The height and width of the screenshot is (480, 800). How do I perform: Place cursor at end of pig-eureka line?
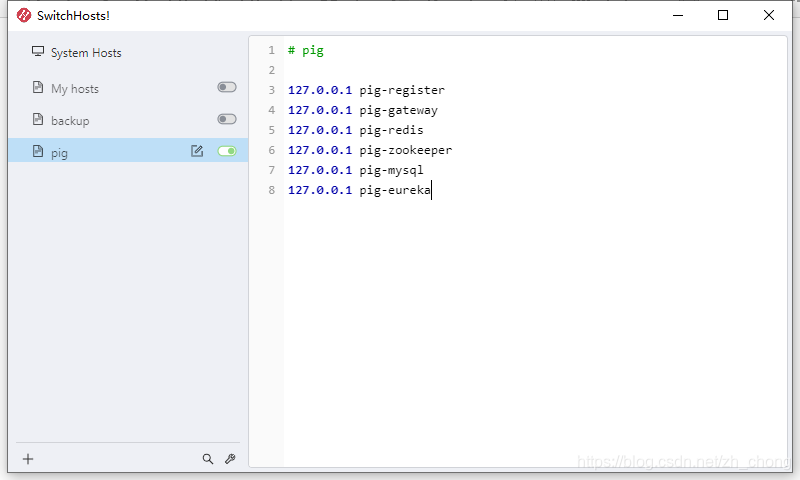point(431,190)
